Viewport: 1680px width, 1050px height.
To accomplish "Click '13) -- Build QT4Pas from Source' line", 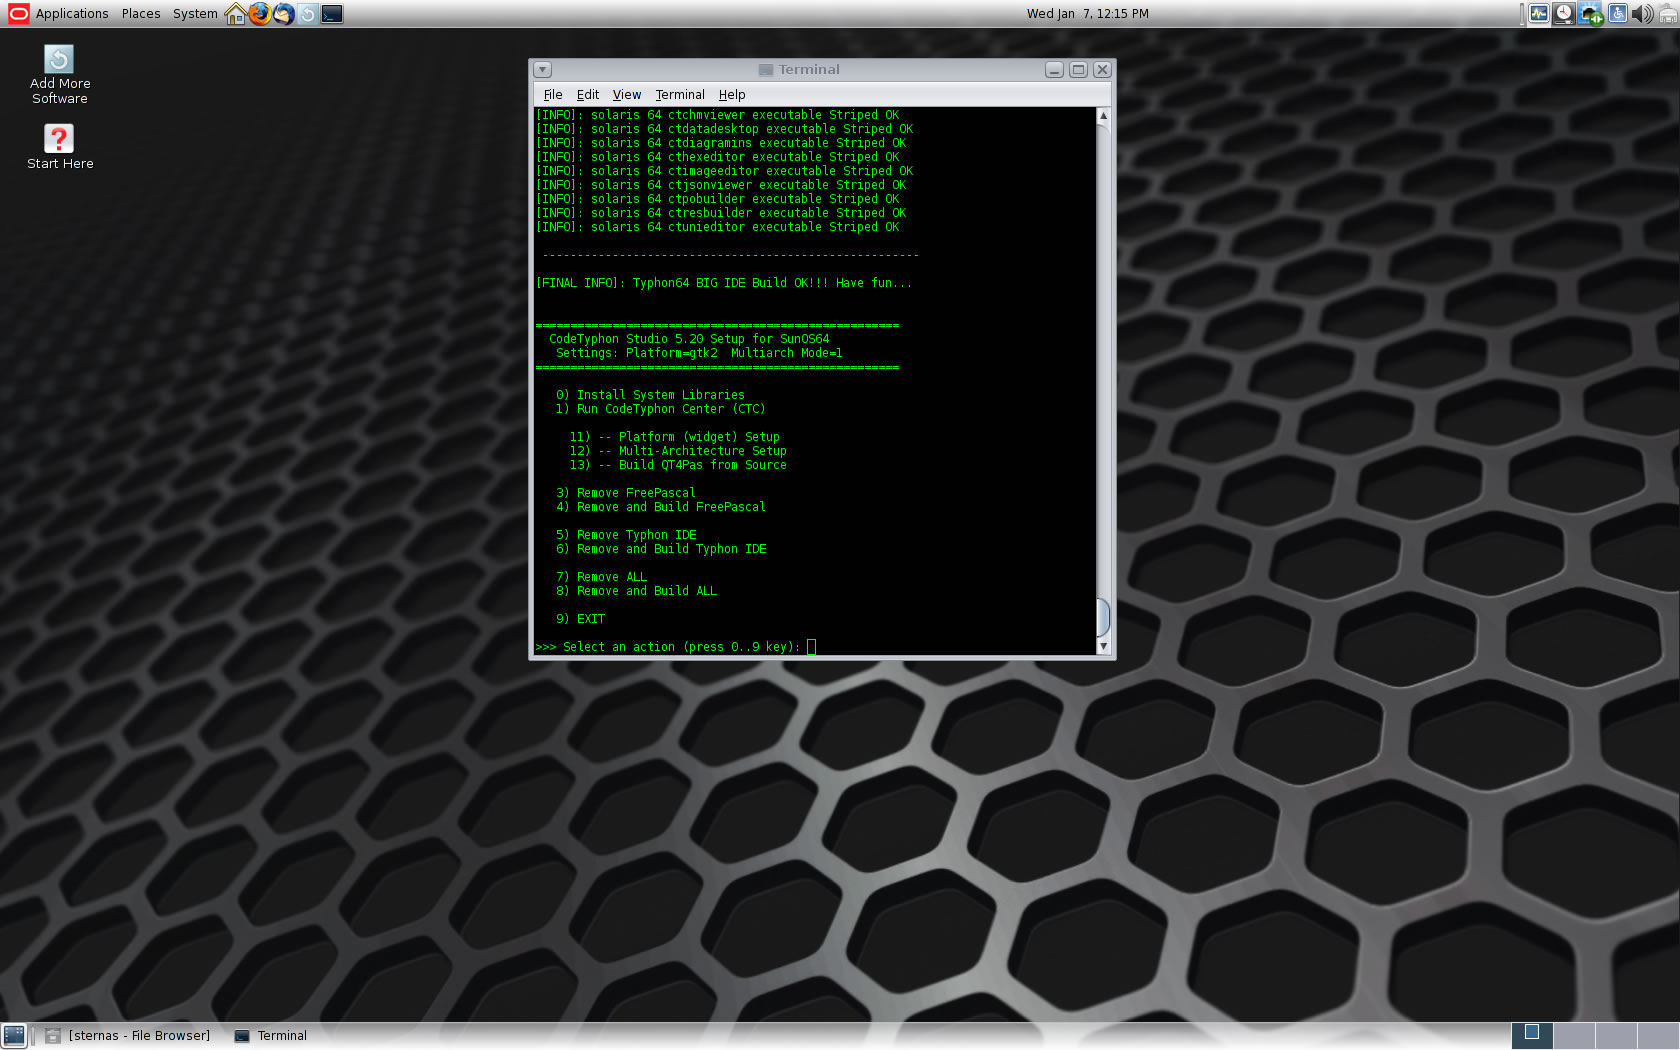I will coord(678,465).
